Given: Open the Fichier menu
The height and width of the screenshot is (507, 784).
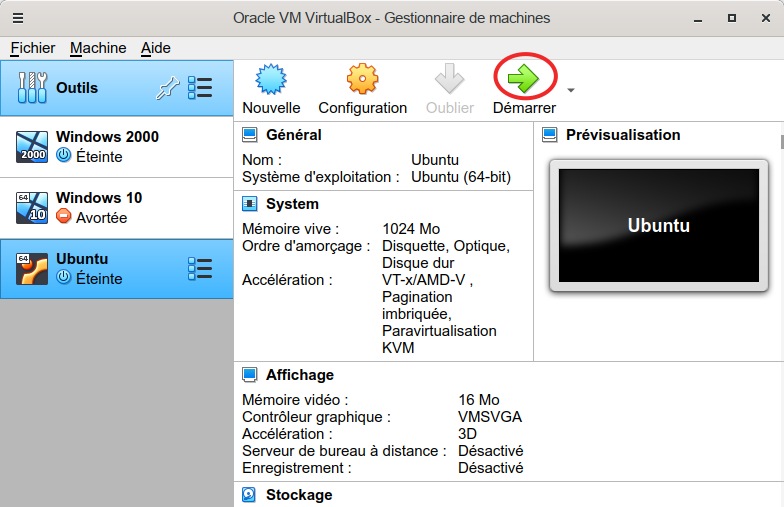Looking at the screenshot, I should (x=33, y=48).
